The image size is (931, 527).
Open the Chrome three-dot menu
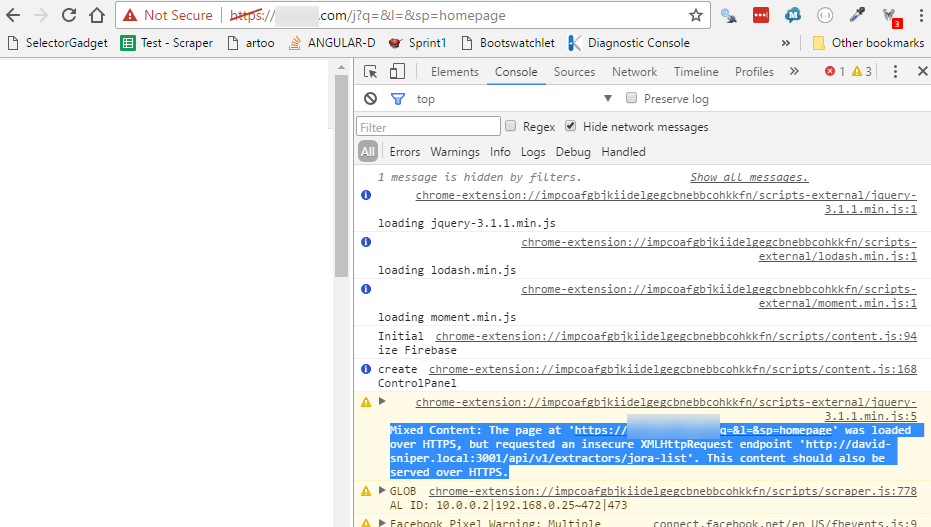[921, 15]
